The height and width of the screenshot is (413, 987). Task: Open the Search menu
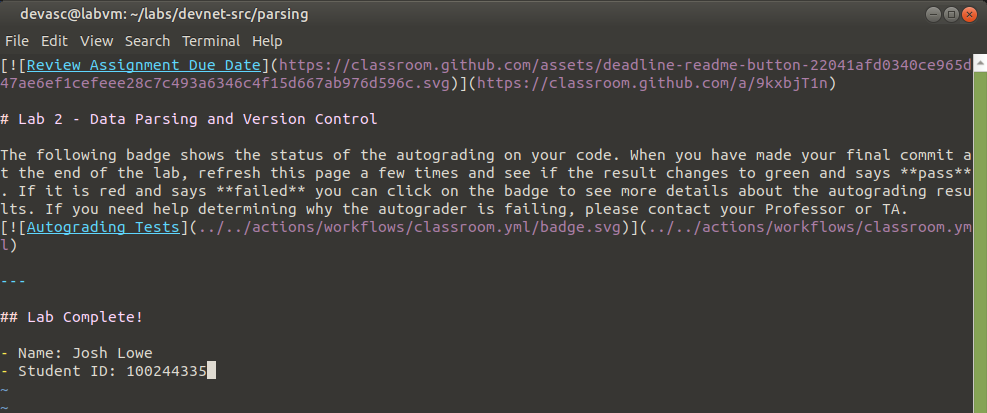pyautogui.click(x=147, y=41)
